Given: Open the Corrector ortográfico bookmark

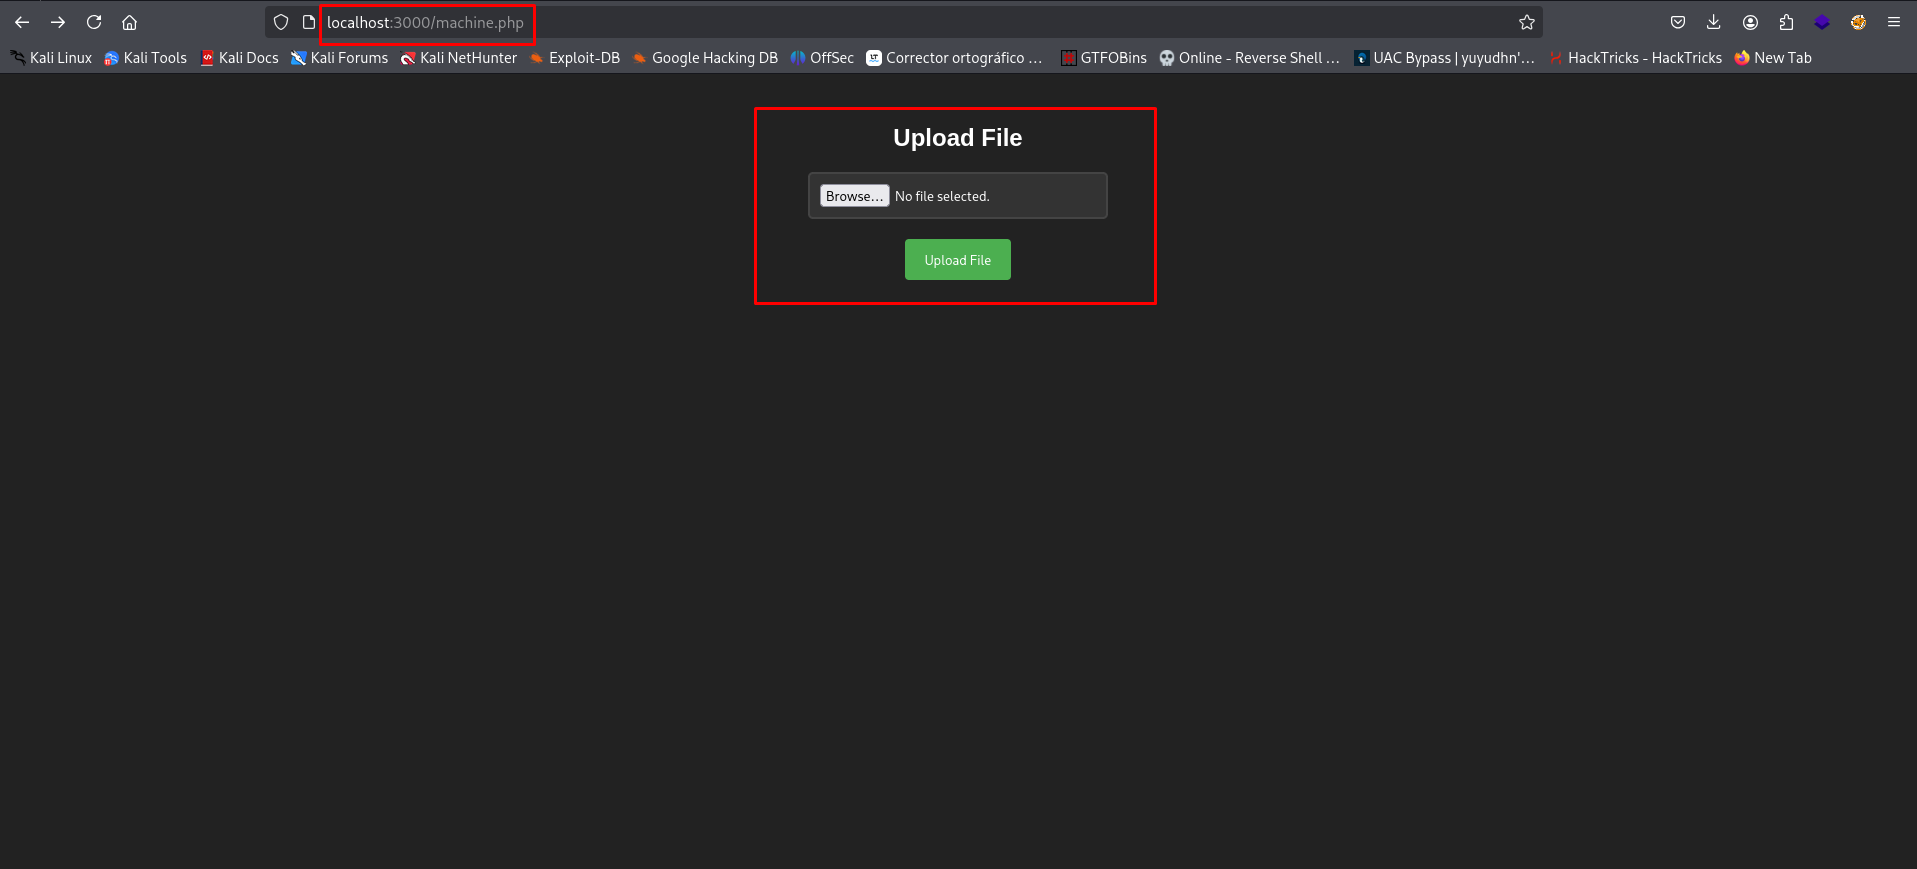Looking at the screenshot, I should click(955, 58).
